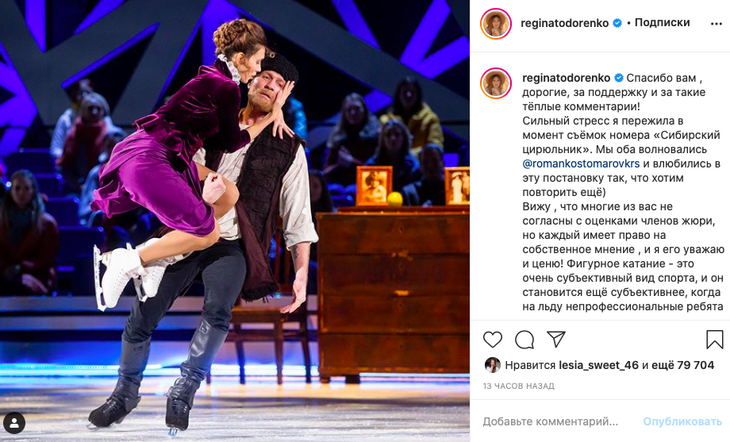
Task: Focus the Добавьте комментарий input field
Action: tap(556, 422)
